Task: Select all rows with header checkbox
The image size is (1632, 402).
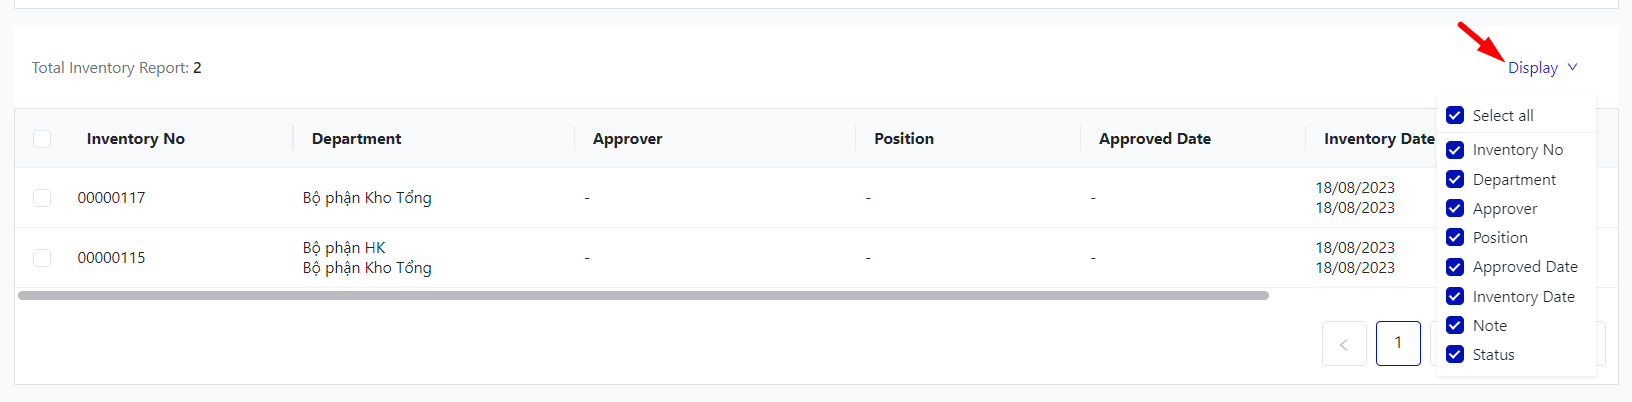Action: point(42,139)
